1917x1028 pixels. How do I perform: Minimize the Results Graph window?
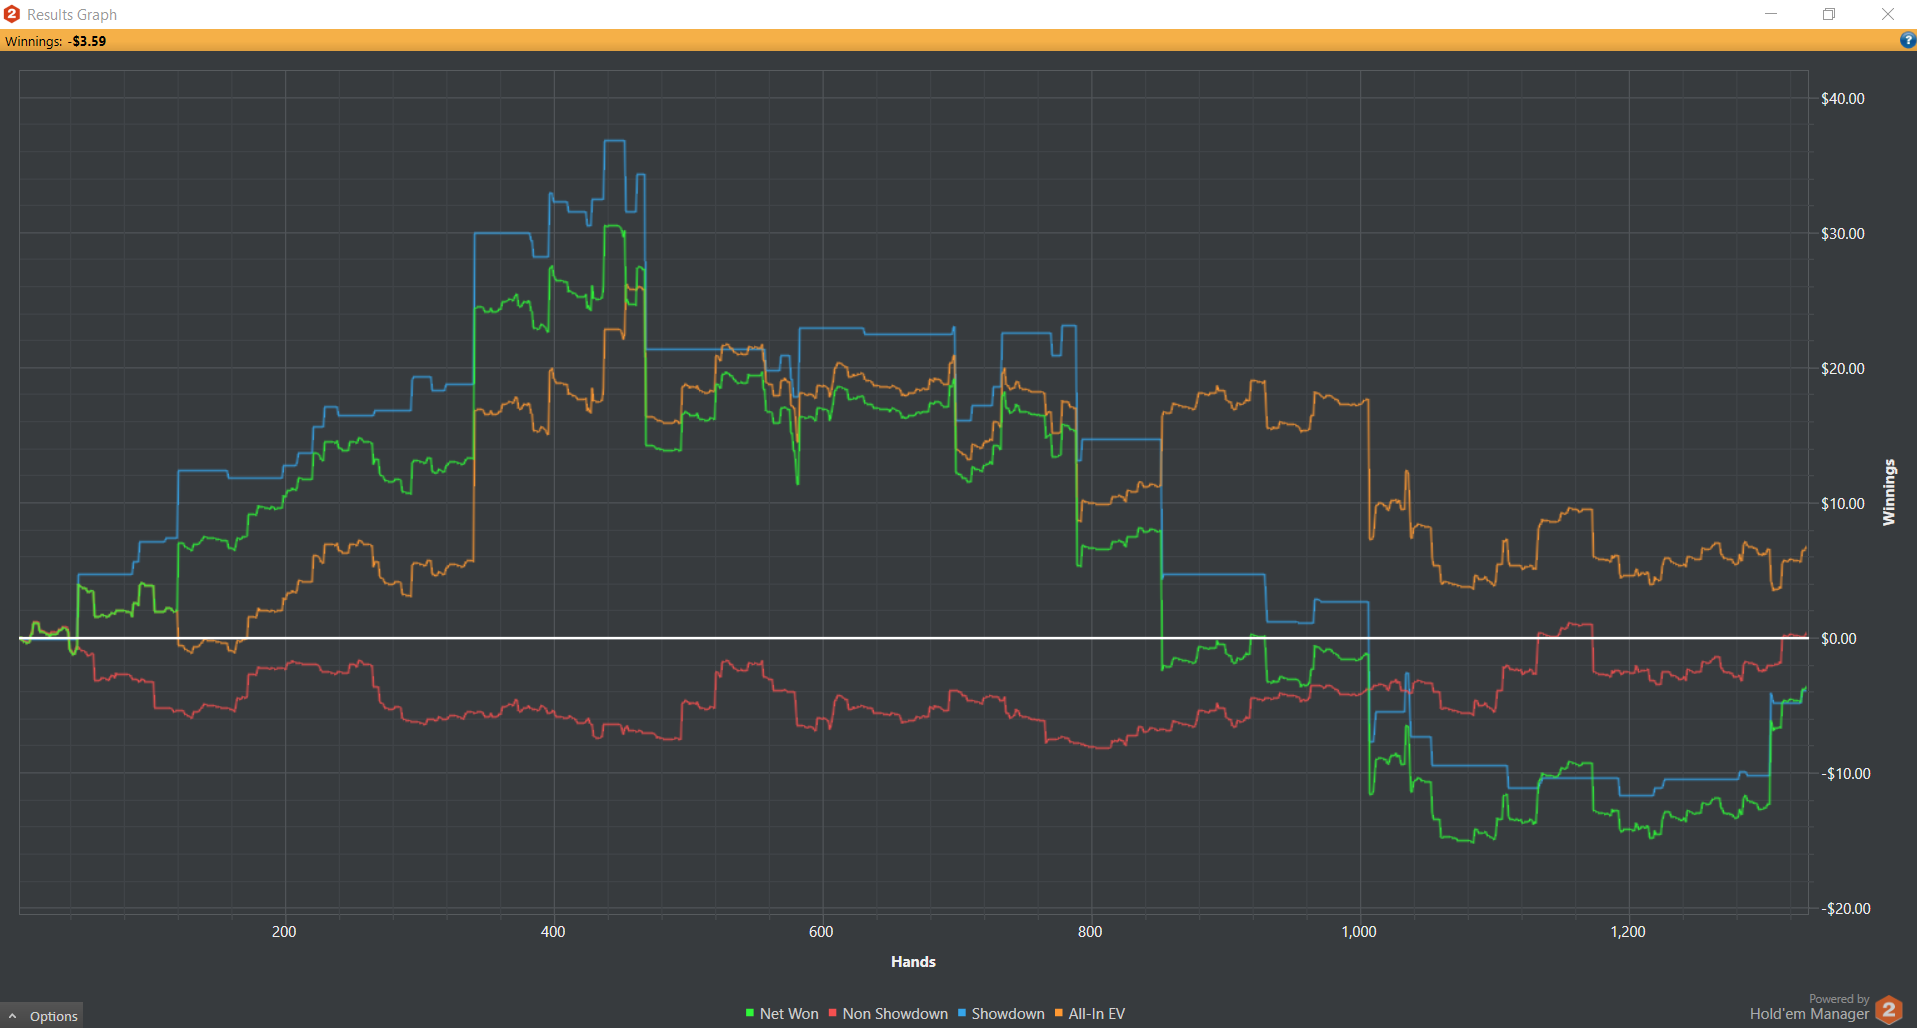pyautogui.click(x=1771, y=14)
